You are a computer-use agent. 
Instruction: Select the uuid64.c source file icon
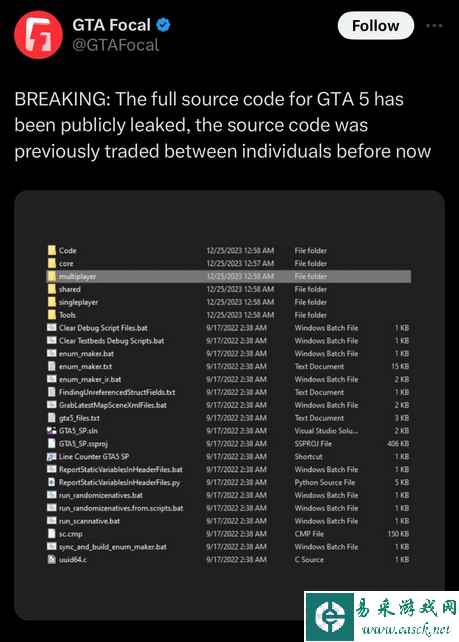pyautogui.click(x=52, y=559)
